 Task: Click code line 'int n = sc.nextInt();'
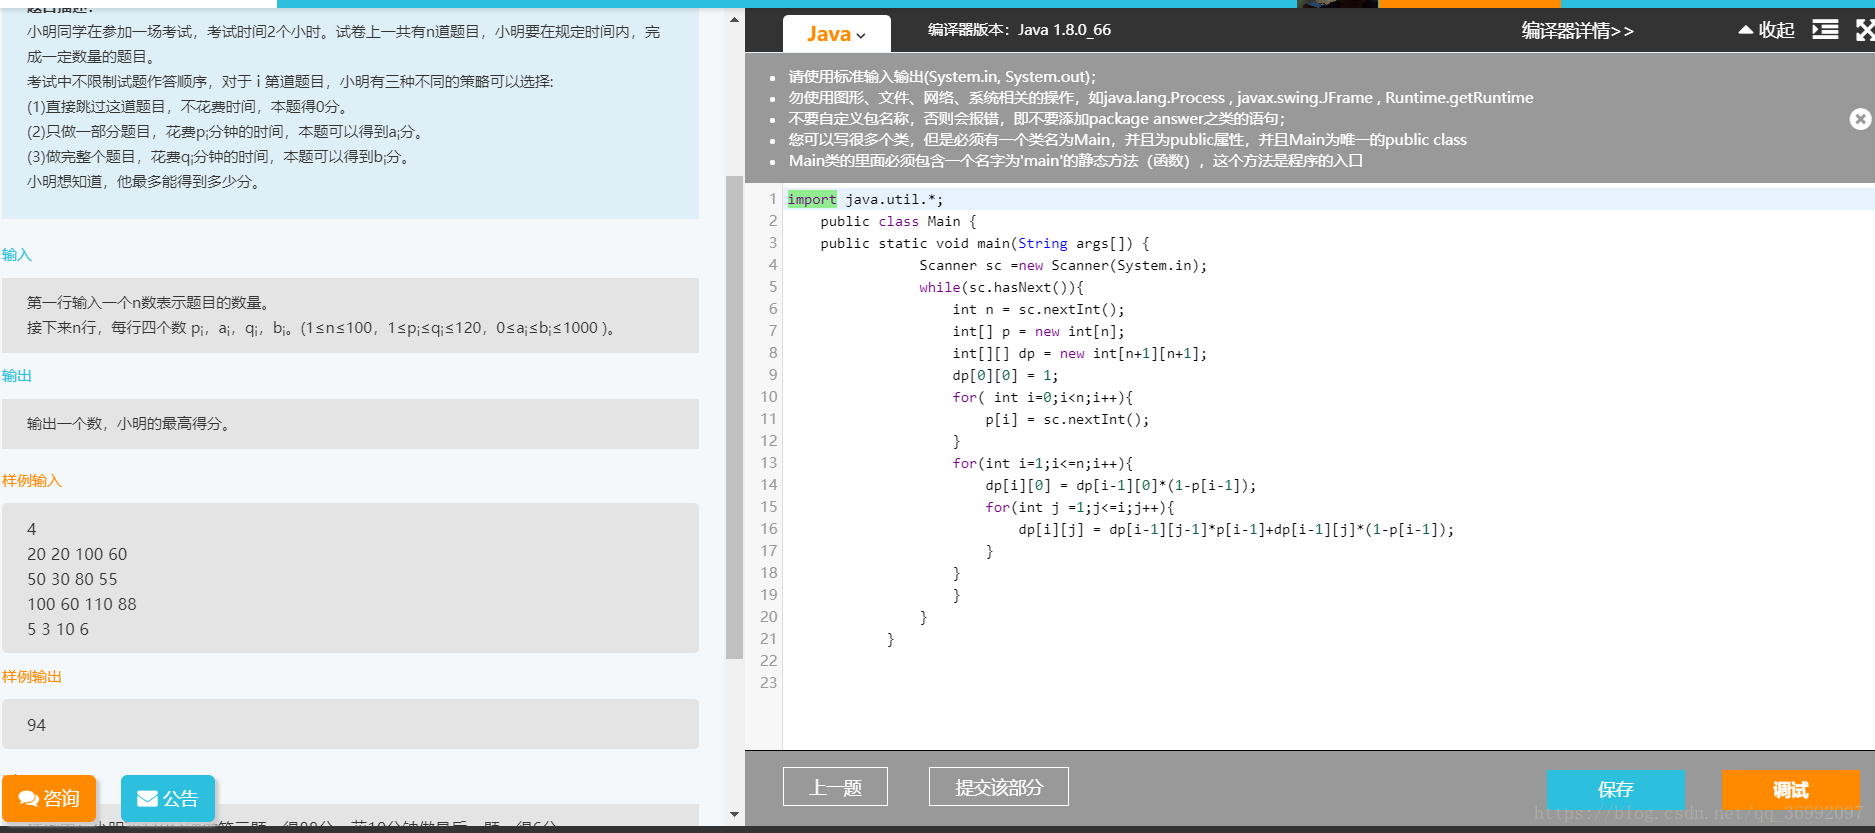click(1038, 309)
